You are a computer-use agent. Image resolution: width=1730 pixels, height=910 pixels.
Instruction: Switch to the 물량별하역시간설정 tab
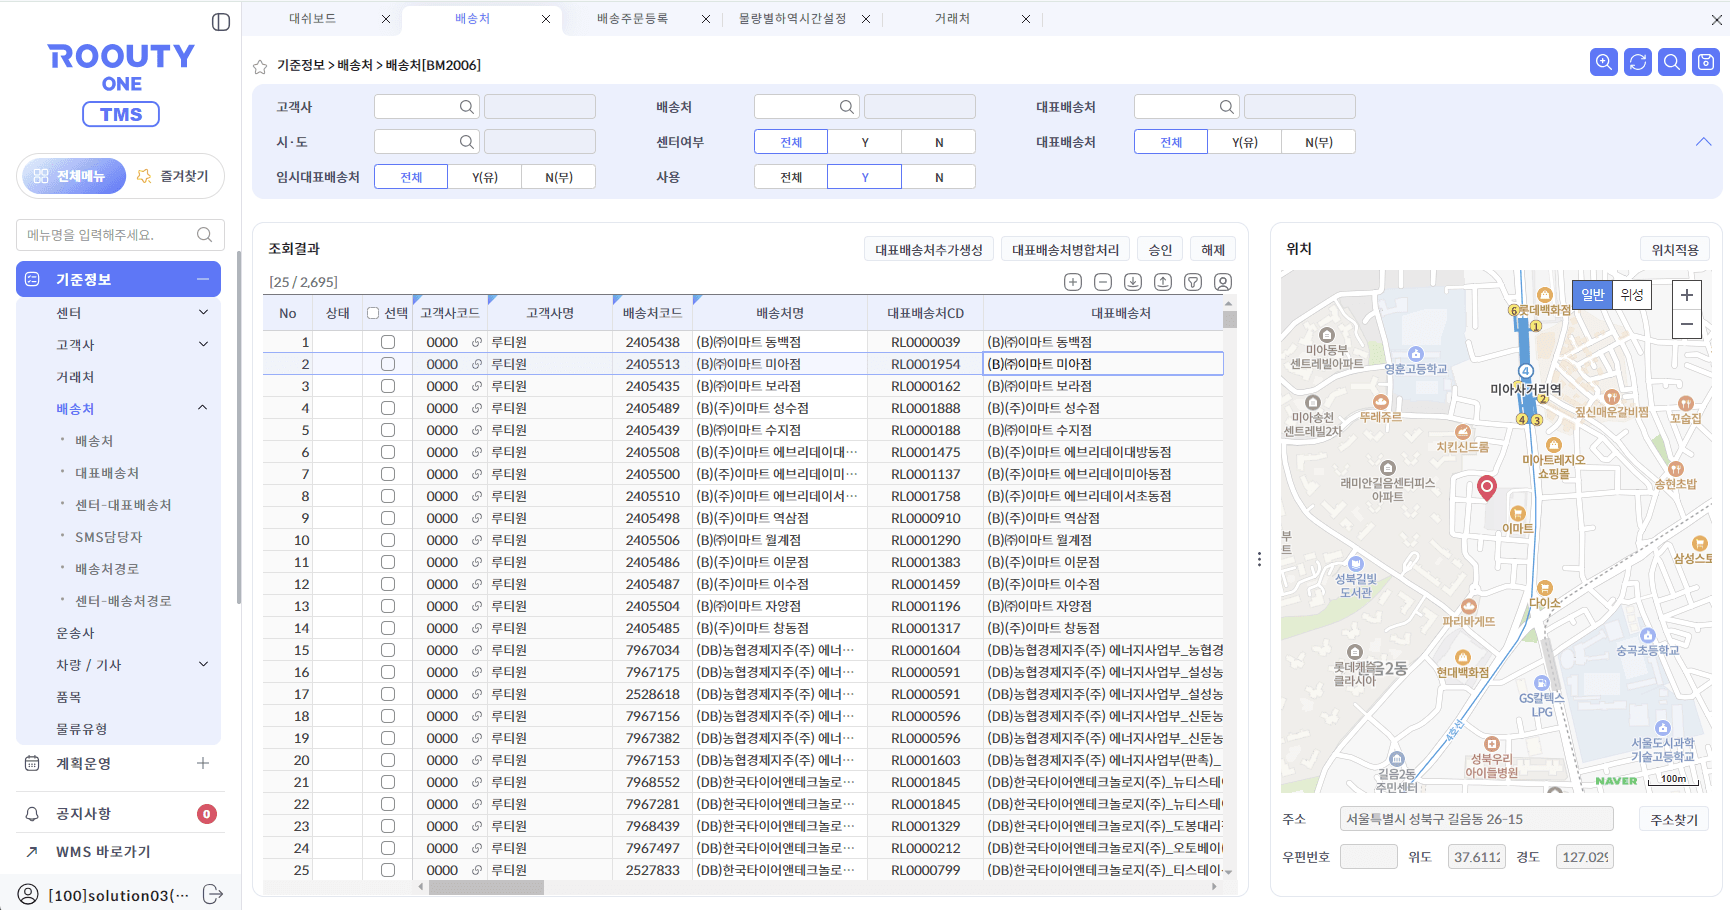(x=792, y=19)
